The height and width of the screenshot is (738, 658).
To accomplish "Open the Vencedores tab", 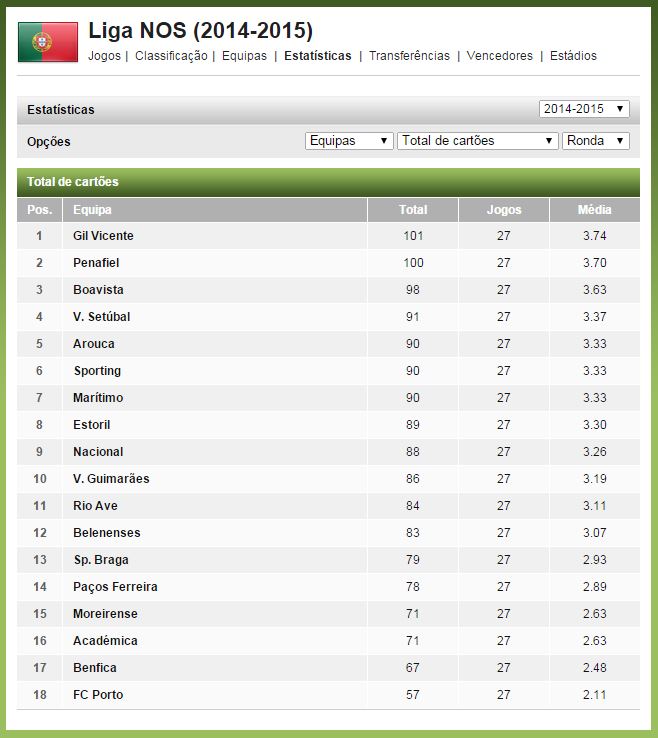I will (x=500, y=56).
